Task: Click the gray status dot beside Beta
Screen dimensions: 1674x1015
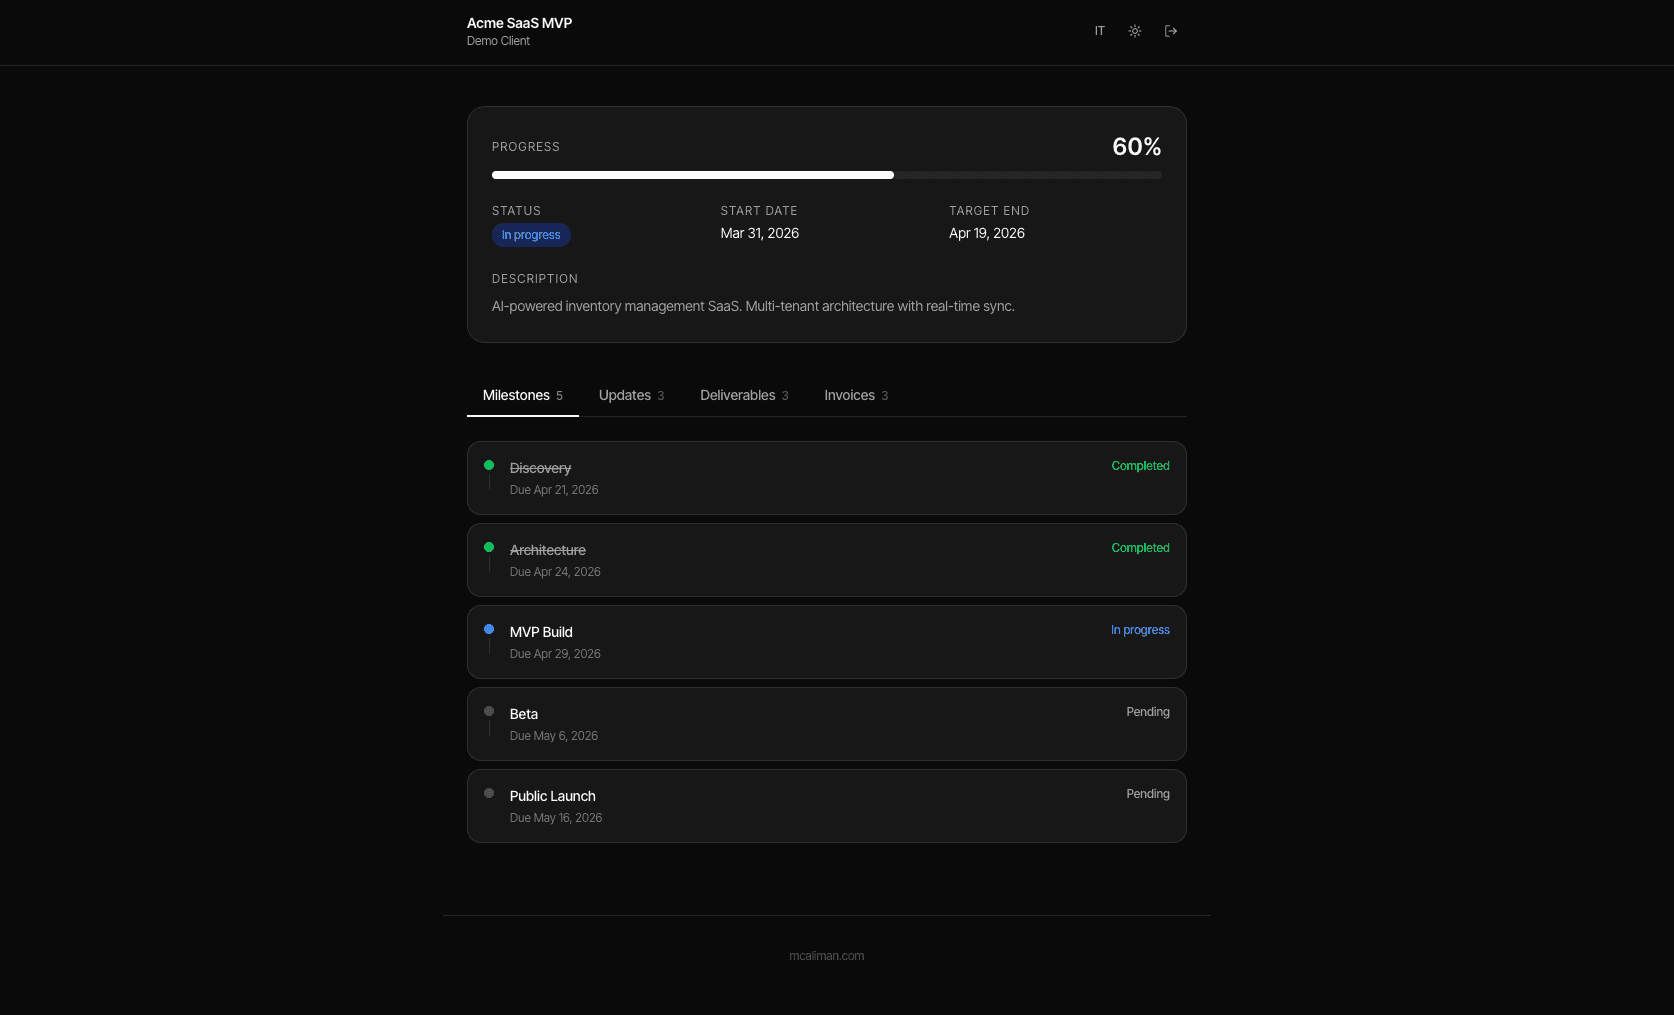Action: pos(489,711)
